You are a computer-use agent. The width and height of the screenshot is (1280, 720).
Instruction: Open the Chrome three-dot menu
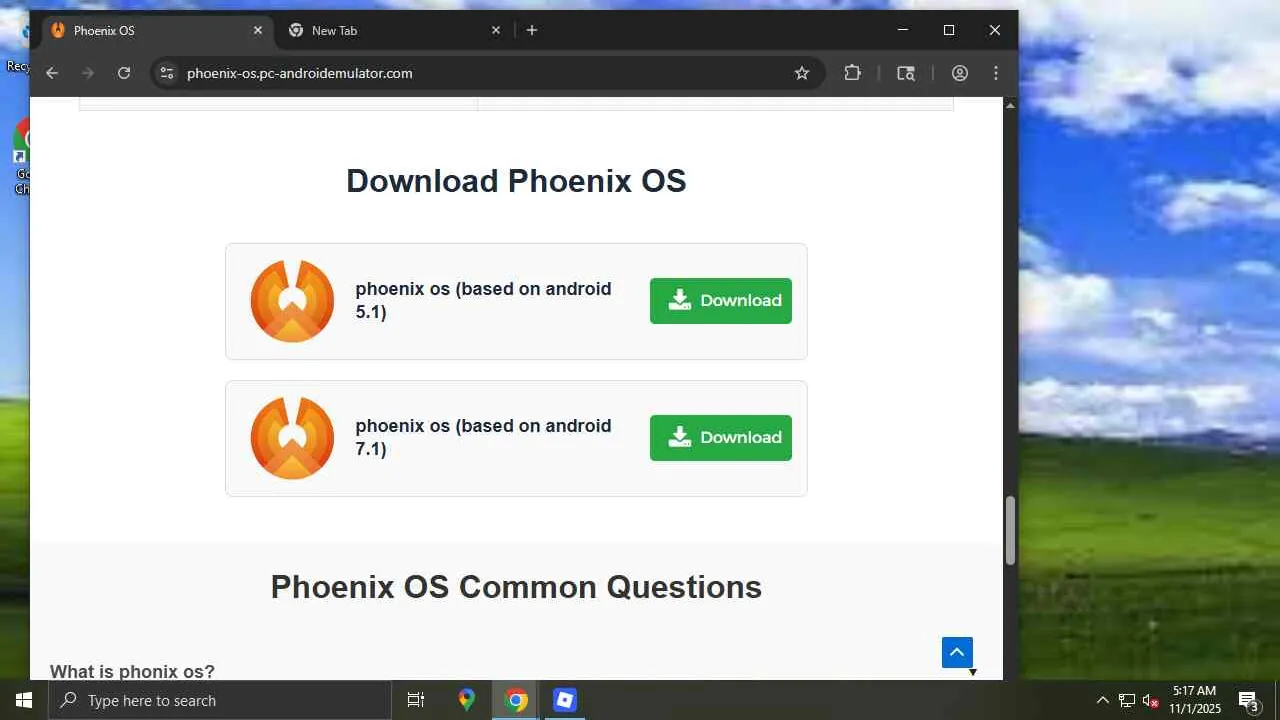[996, 73]
